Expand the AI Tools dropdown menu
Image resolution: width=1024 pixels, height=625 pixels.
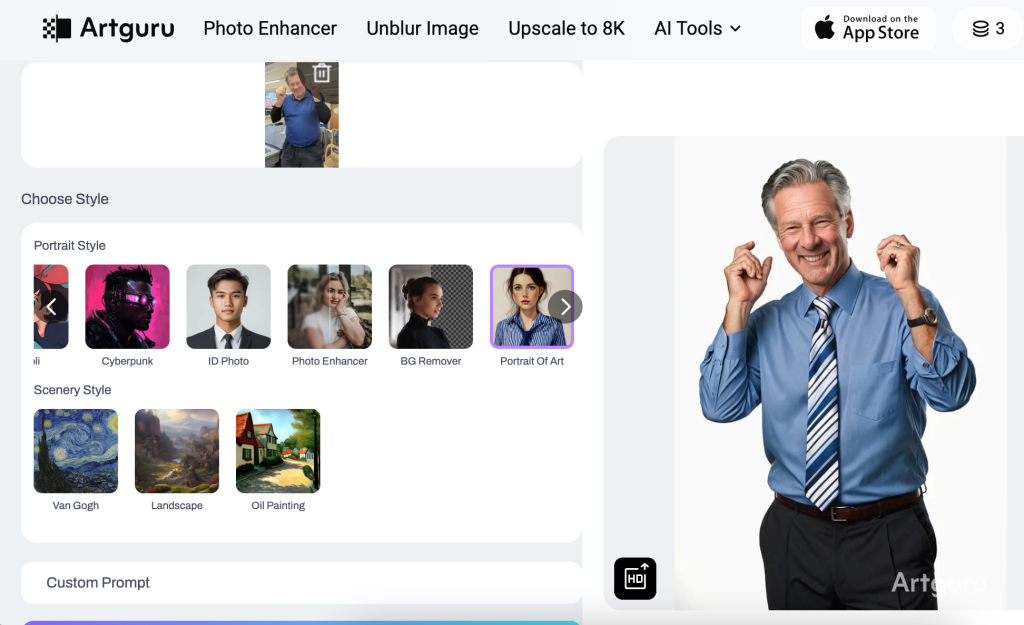pyautogui.click(x=697, y=28)
